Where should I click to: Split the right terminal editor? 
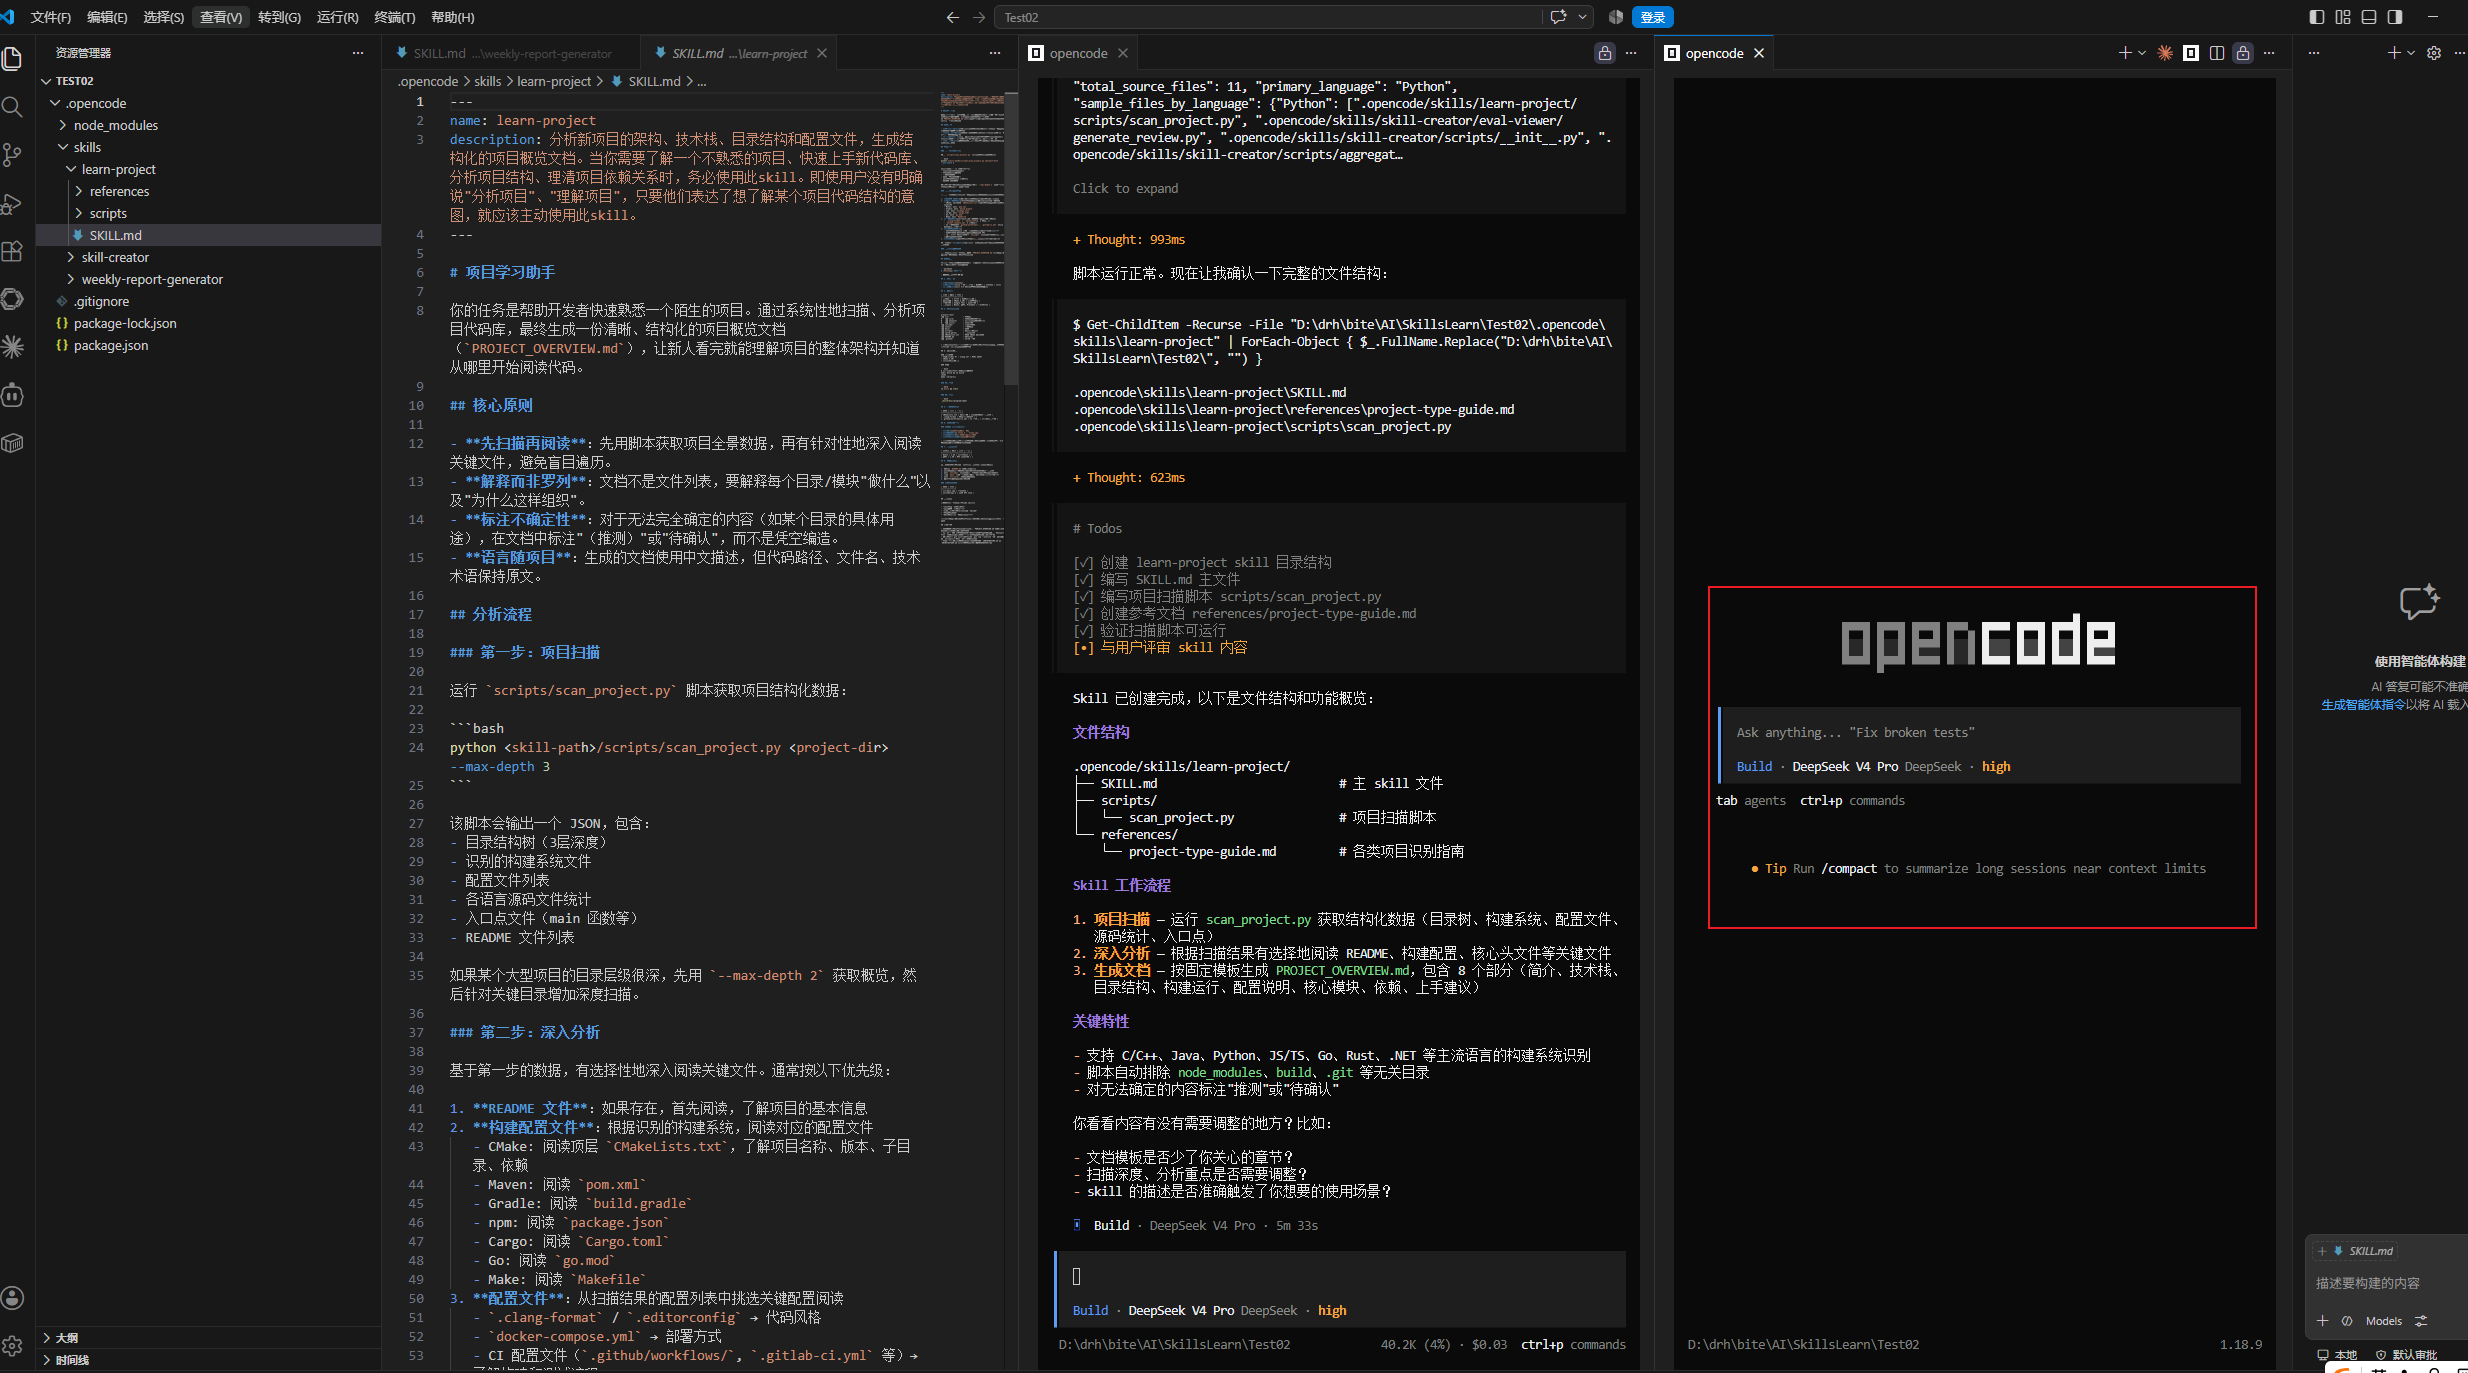point(2217,53)
